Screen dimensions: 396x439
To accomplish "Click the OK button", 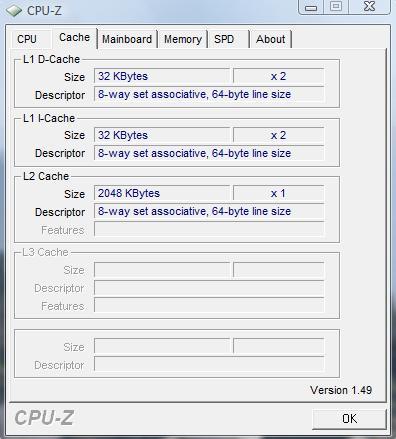I will [x=349, y=419].
